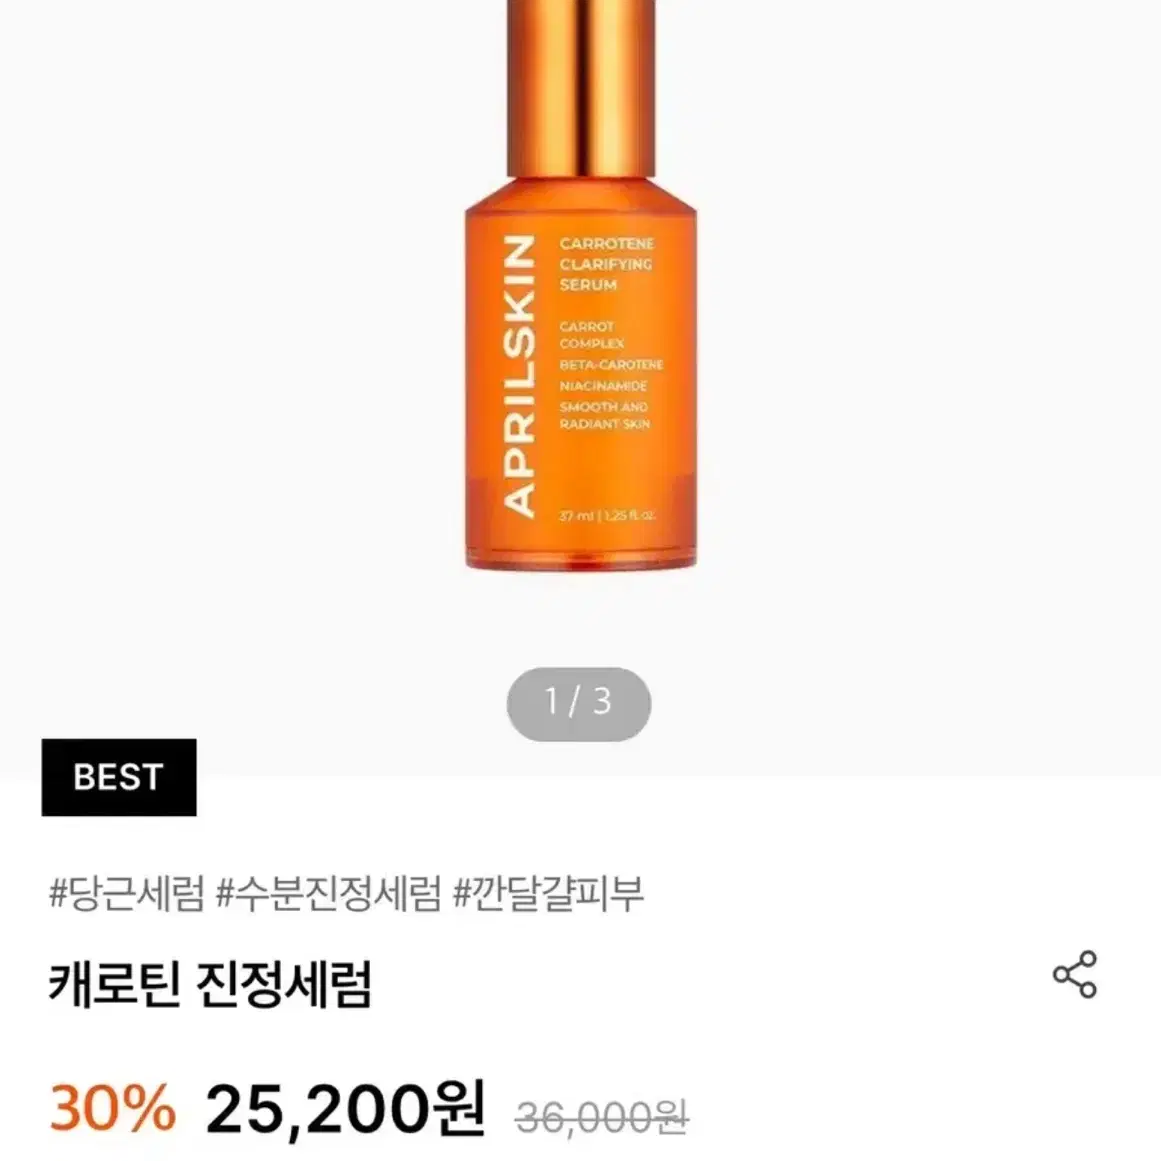Viewport: 1161px width, 1161px height.
Task: Click the 25,200원 sale price
Action: tap(345, 1108)
